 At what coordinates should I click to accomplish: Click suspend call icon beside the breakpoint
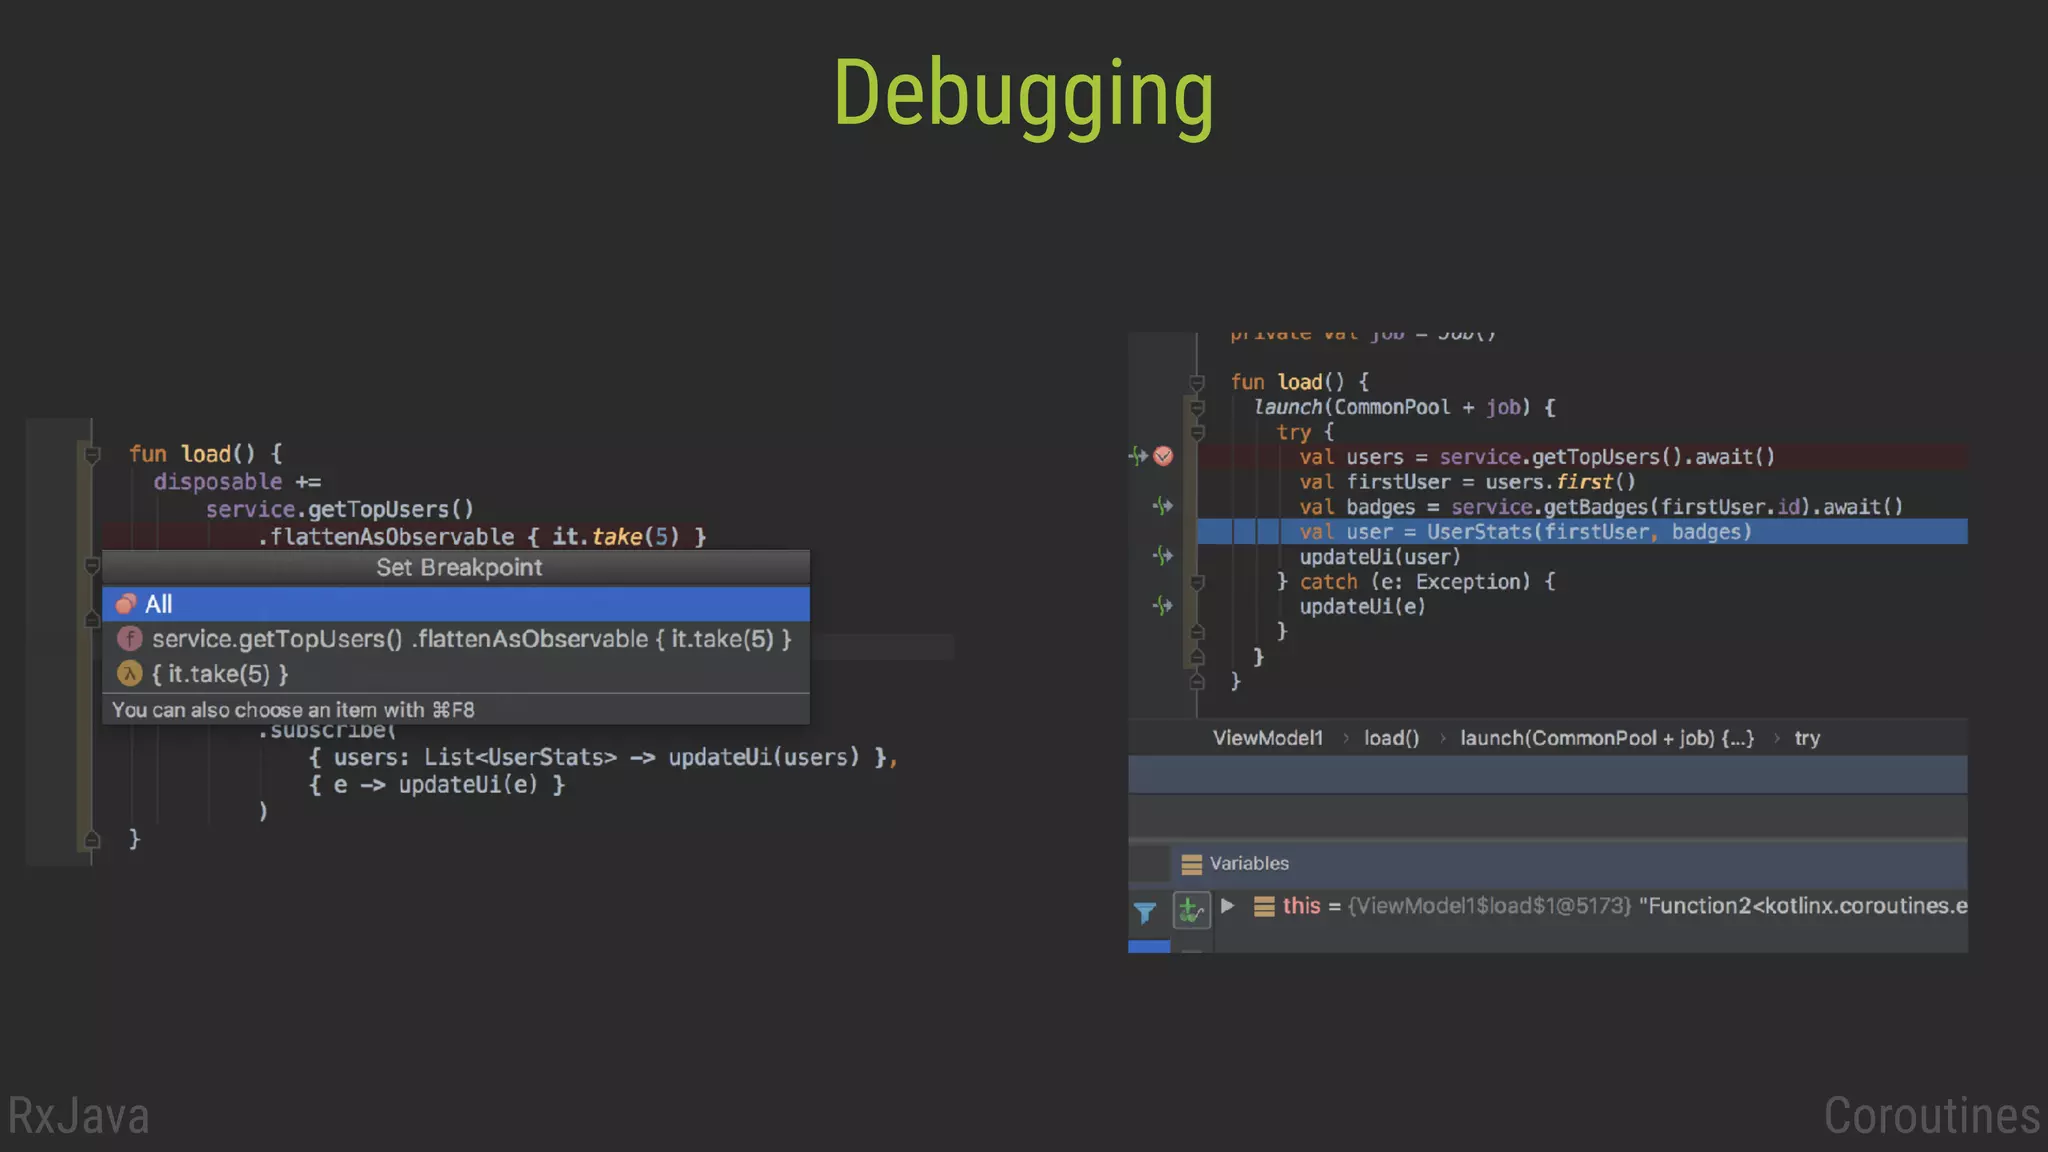(1138, 456)
